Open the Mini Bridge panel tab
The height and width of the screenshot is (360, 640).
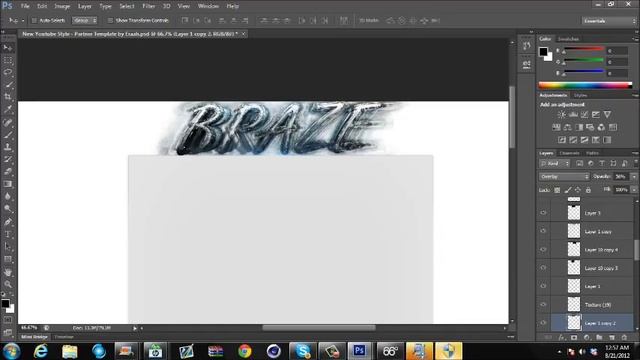point(34,337)
